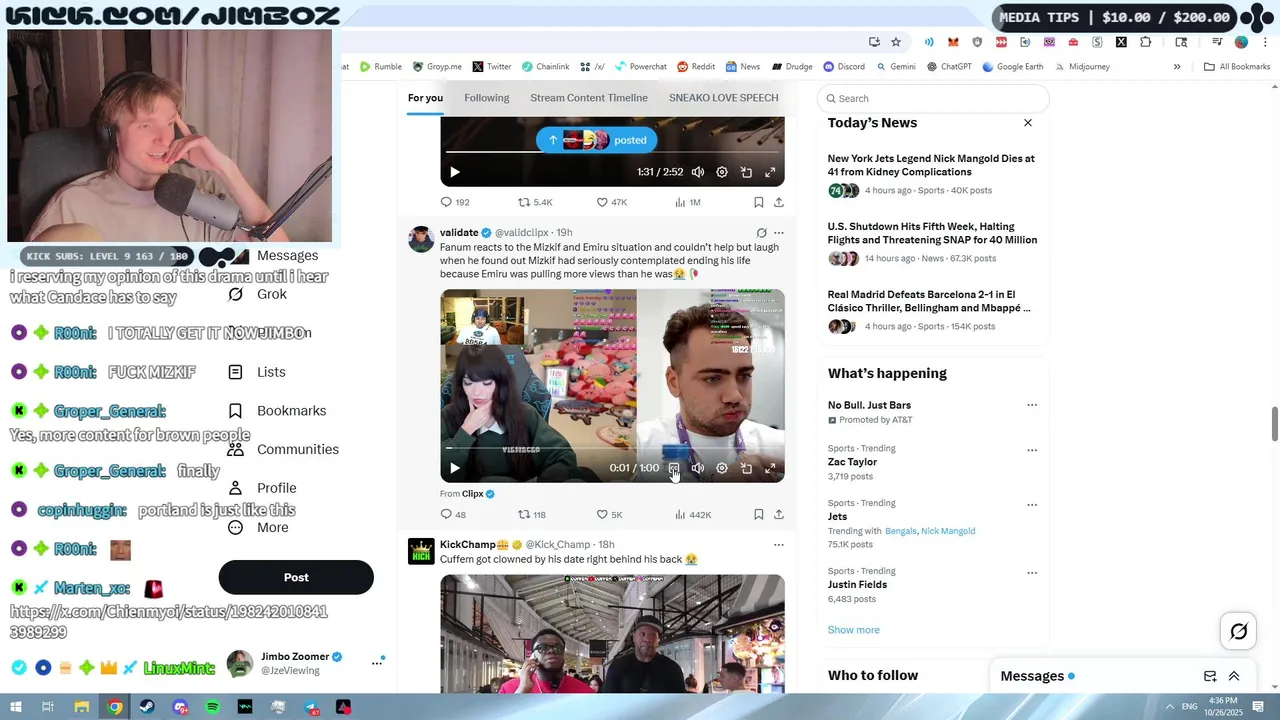Open Spotify from the taskbar
This screenshot has width=1280, height=720.
(x=213, y=707)
